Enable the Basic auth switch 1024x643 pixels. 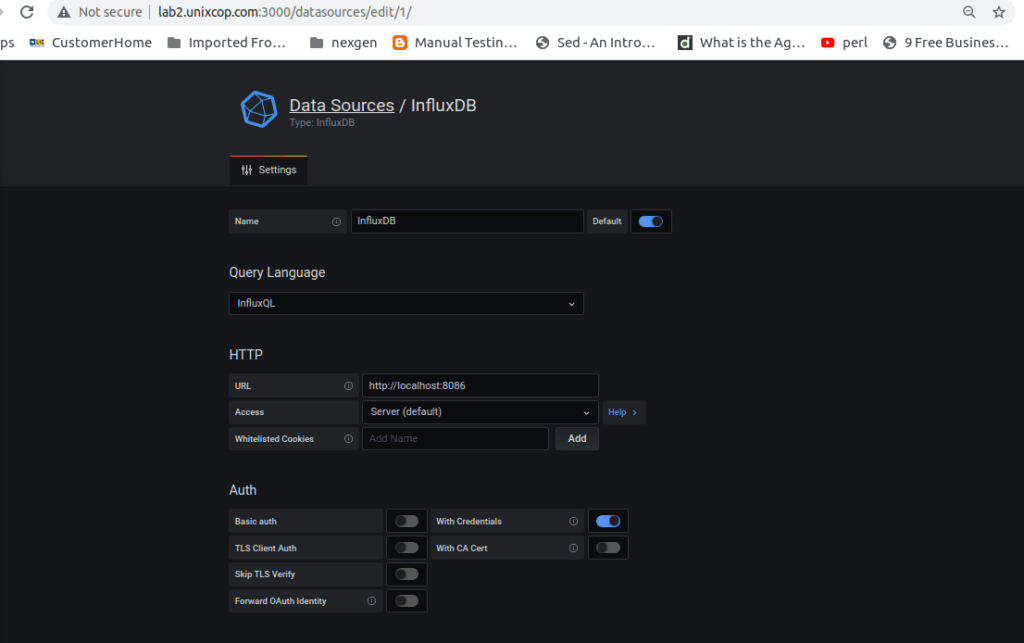(406, 521)
